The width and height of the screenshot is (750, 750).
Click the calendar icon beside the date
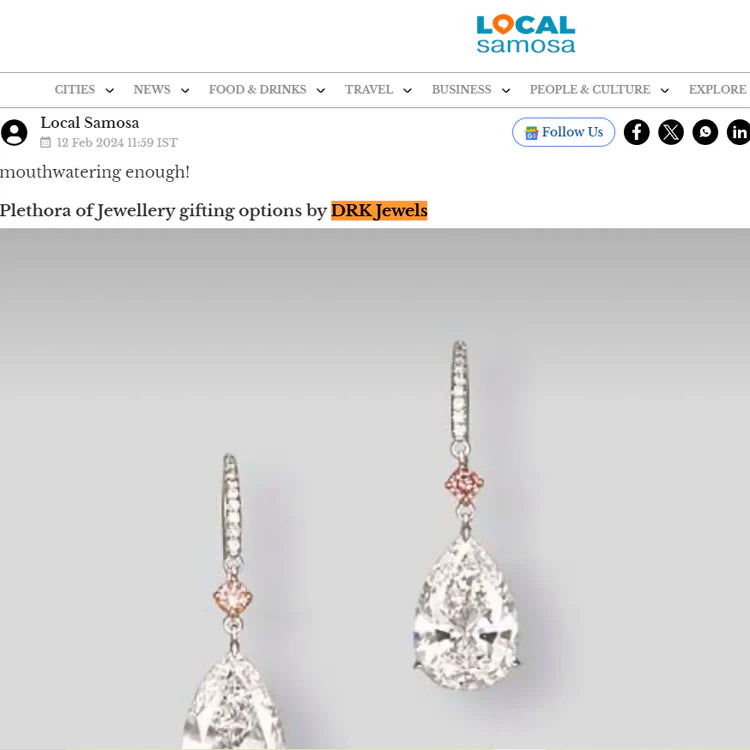45,142
